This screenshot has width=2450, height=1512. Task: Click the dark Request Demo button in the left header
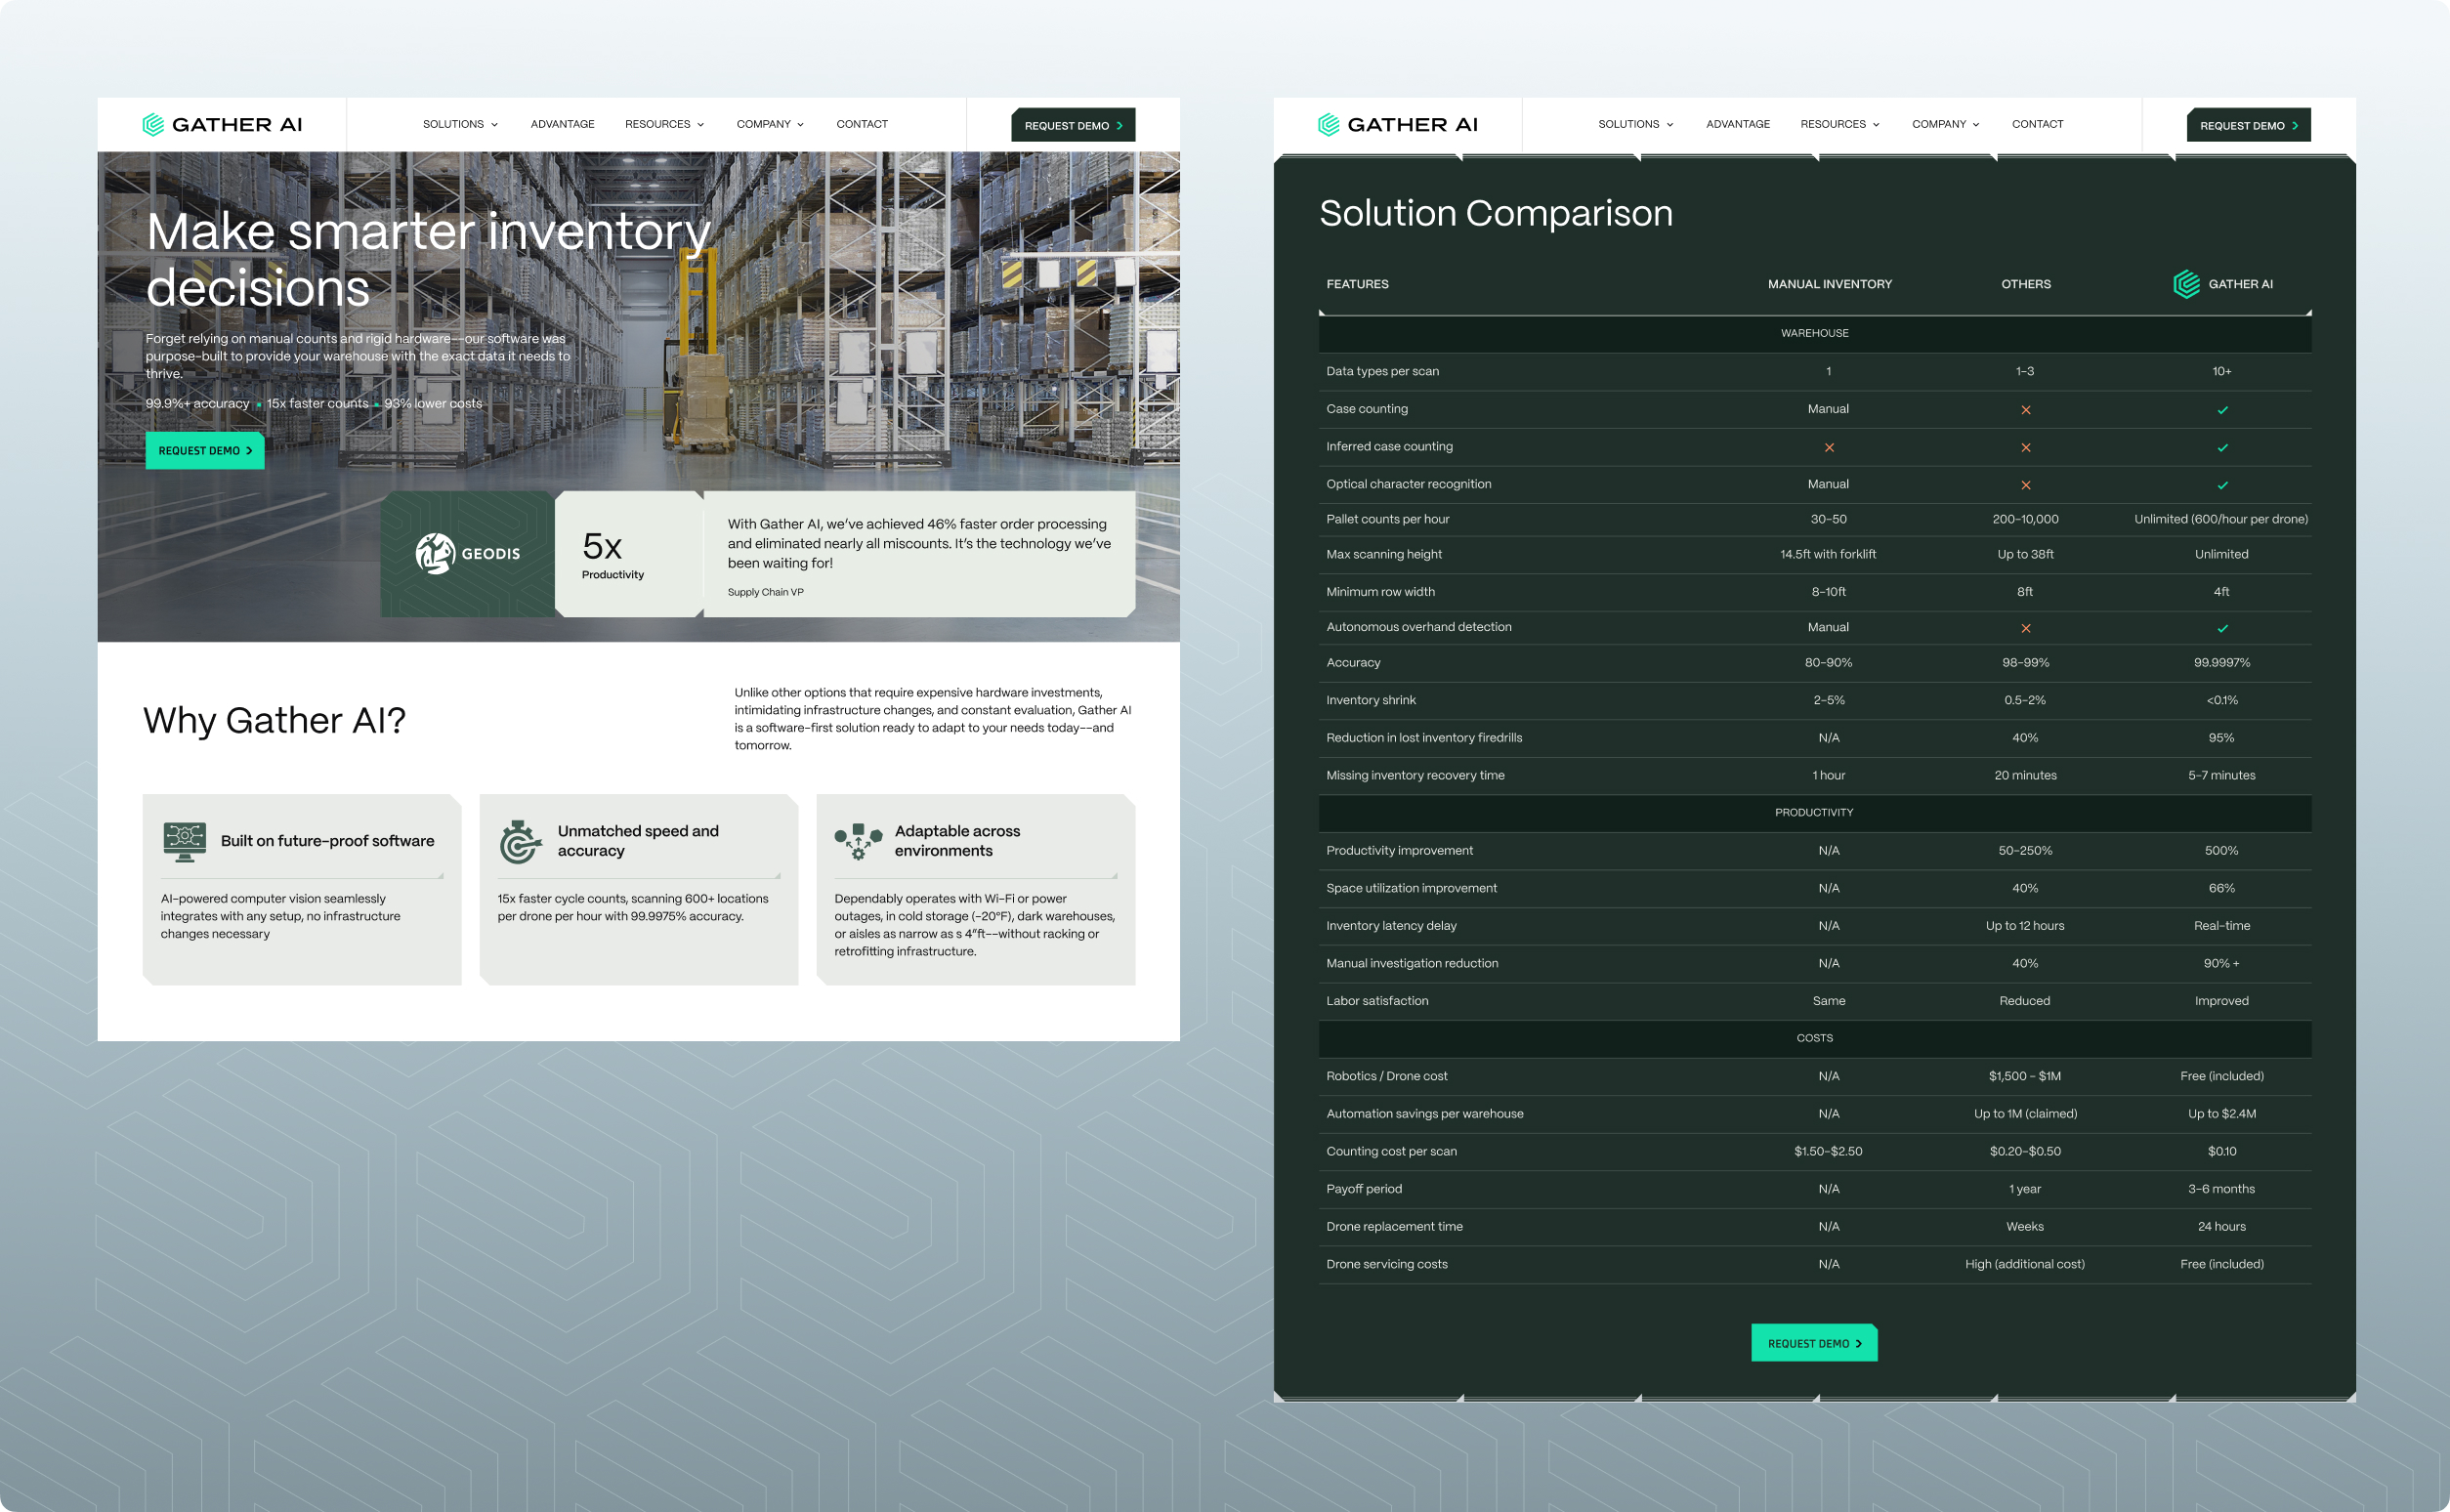(x=1072, y=125)
